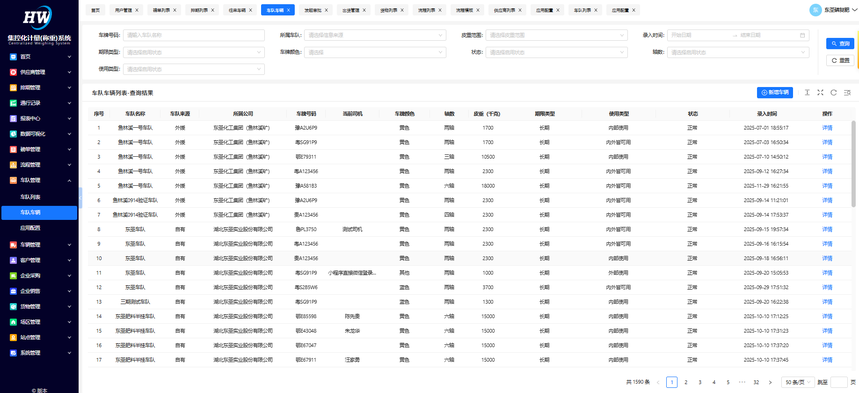
Task: Switch to the 首页 tab
Action: pos(96,10)
